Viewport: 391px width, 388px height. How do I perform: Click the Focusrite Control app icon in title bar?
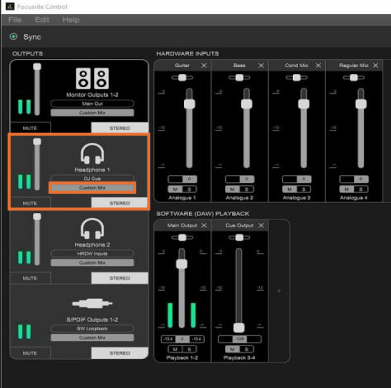coord(10,6)
